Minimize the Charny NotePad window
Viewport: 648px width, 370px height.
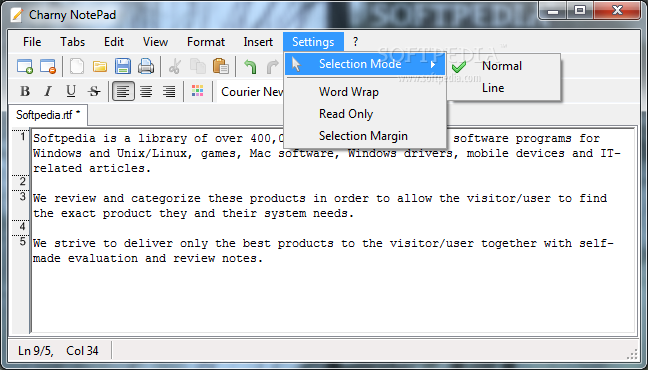click(553, 10)
